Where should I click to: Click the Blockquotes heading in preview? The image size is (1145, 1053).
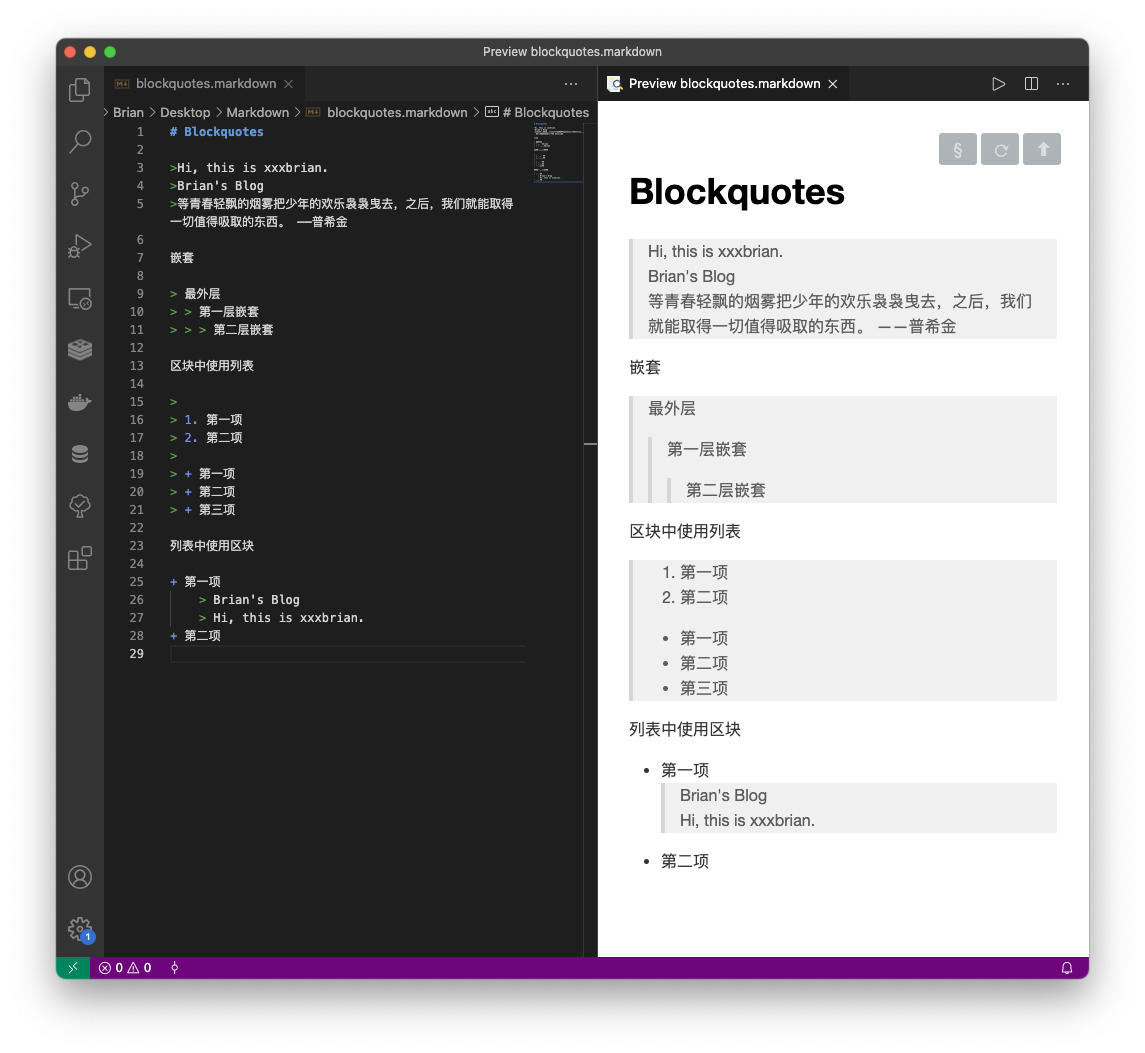pos(737,192)
